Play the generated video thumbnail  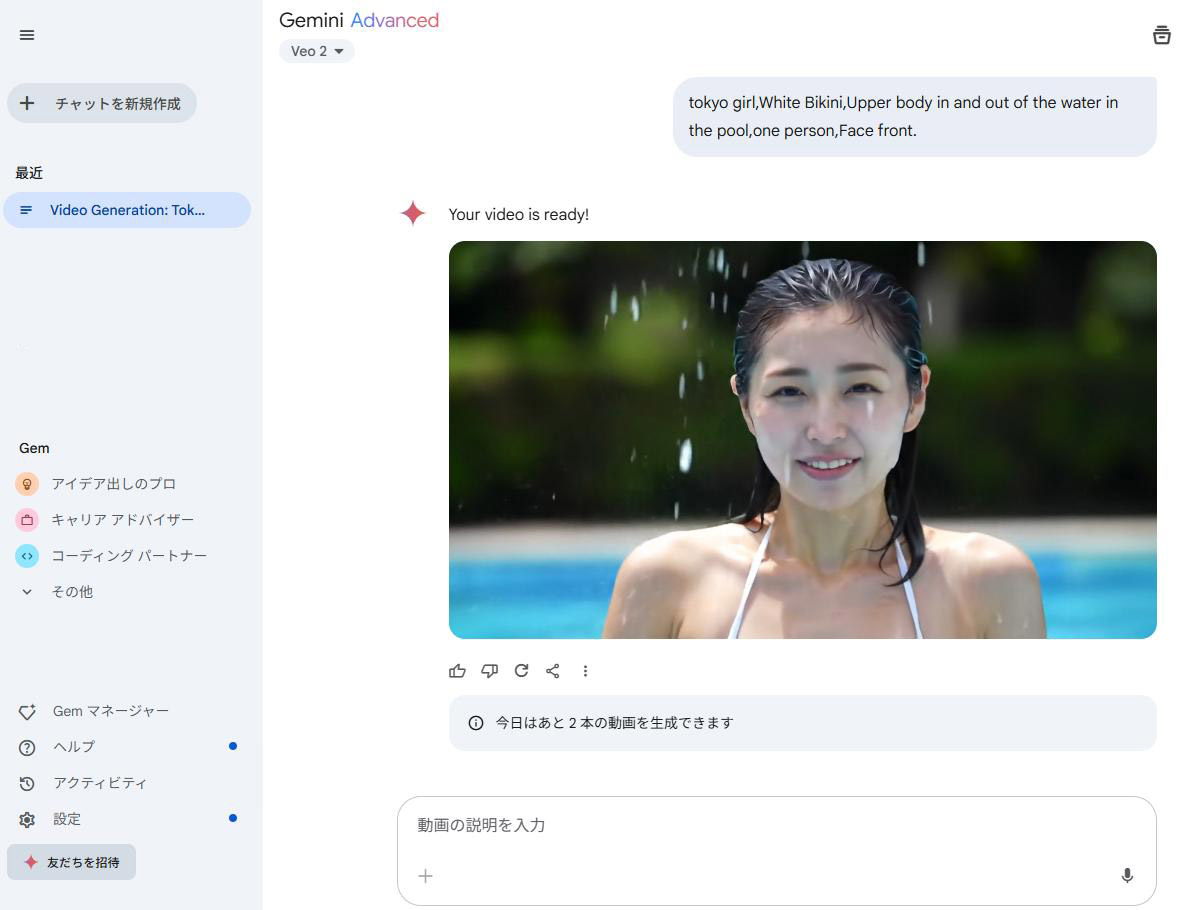(x=803, y=440)
